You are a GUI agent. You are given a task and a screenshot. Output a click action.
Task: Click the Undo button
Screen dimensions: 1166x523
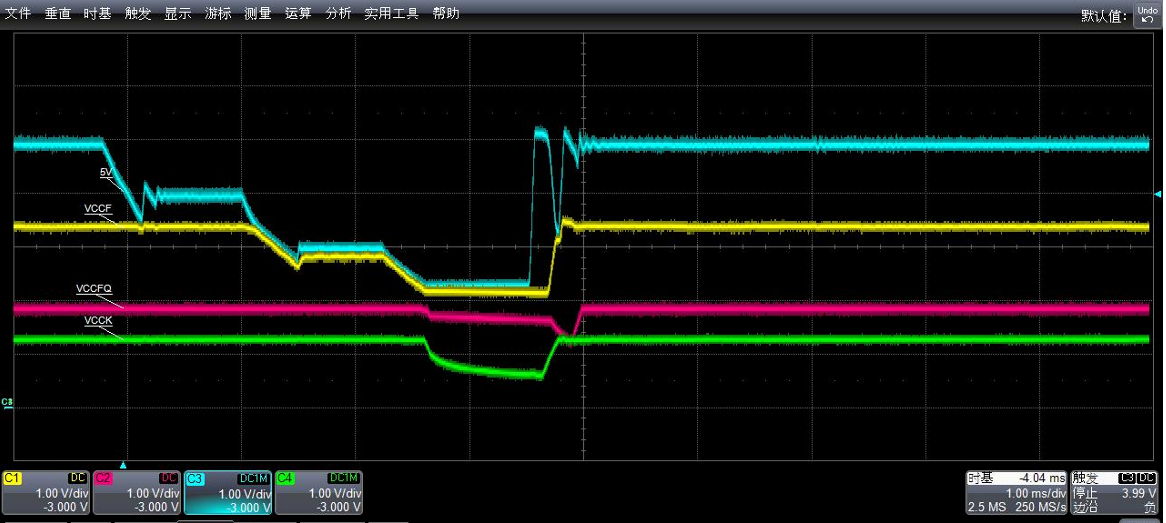pos(1147,14)
